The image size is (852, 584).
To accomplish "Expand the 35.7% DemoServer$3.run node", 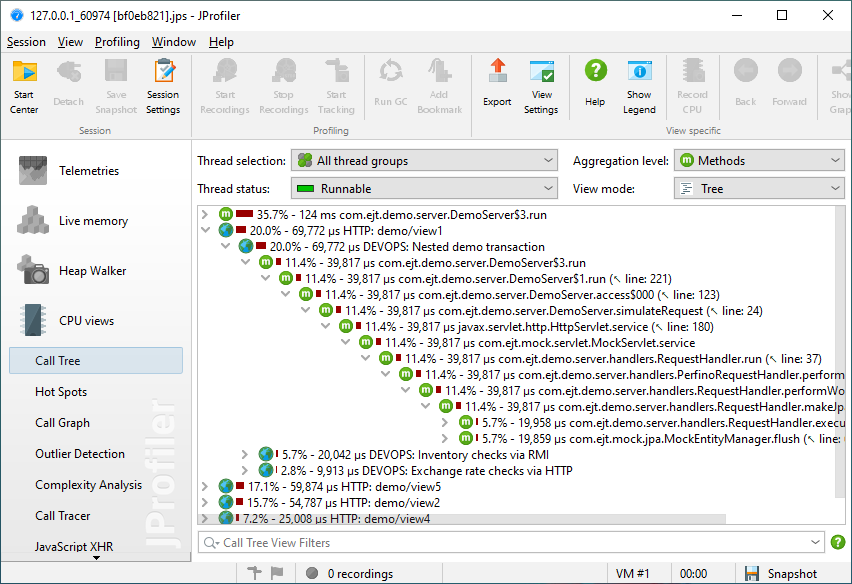I will (205, 215).
